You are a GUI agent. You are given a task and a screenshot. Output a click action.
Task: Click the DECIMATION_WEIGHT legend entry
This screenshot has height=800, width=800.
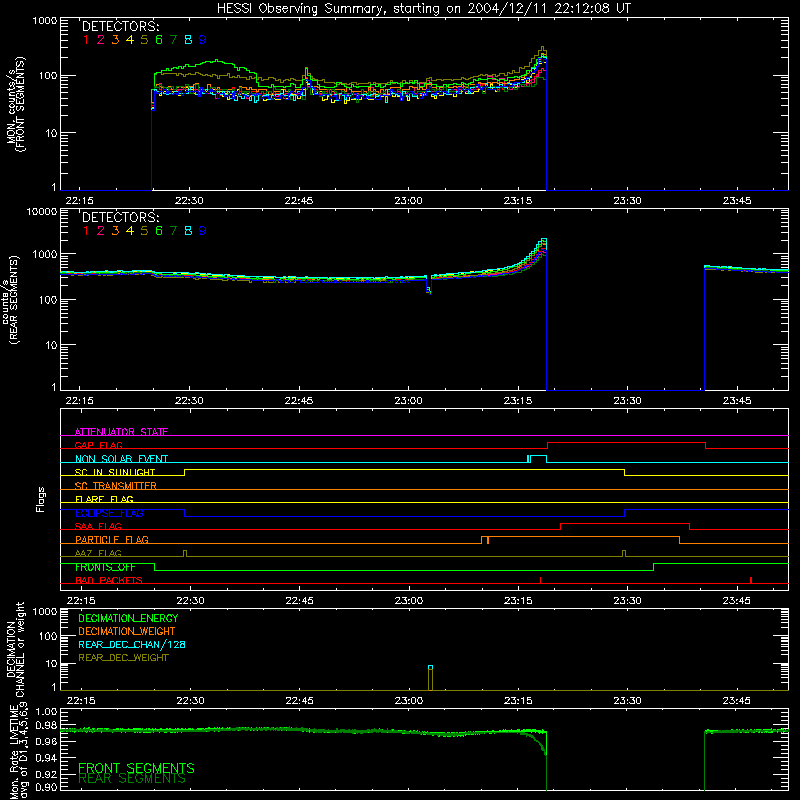pos(127,631)
